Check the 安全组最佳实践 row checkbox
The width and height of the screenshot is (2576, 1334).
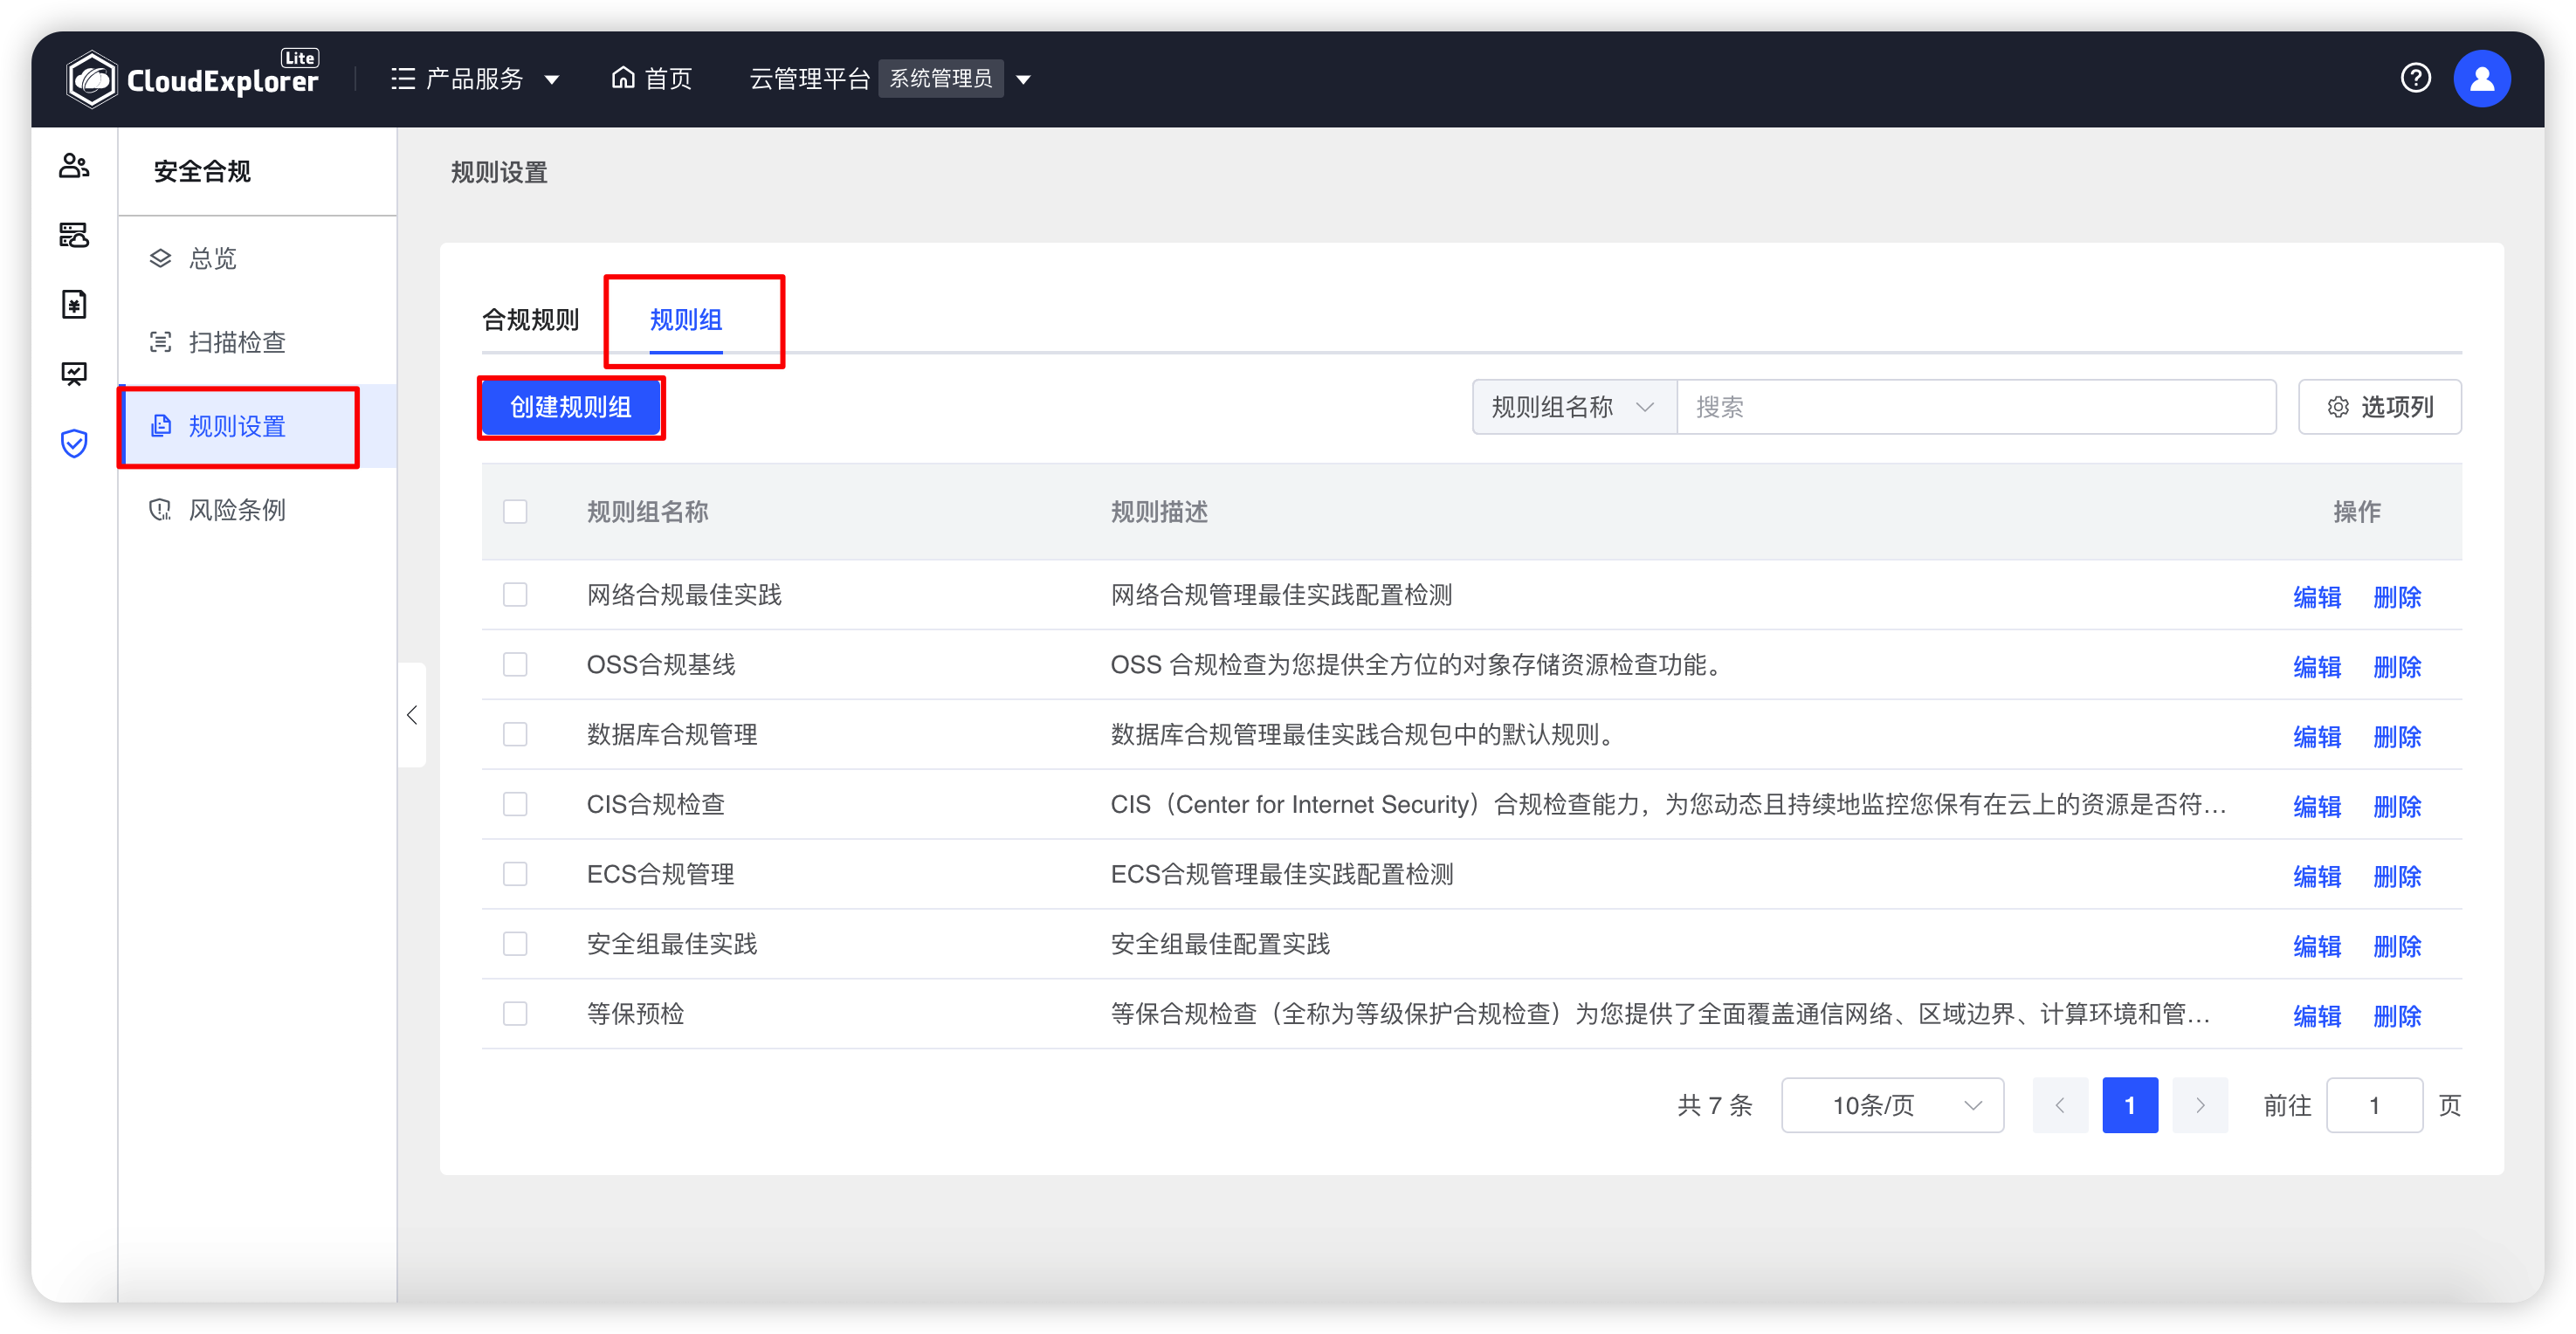click(x=515, y=944)
